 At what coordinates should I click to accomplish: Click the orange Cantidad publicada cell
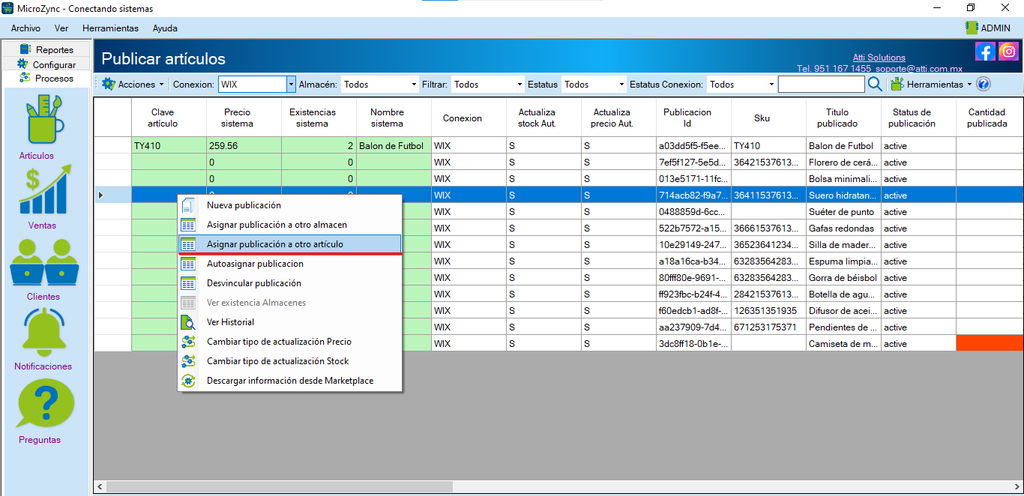point(990,343)
